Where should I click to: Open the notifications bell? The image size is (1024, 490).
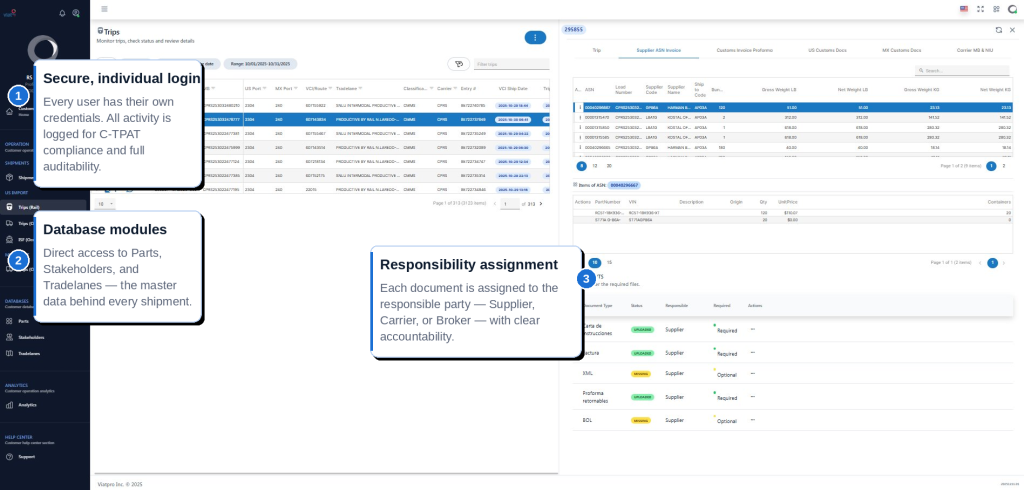coord(62,13)
